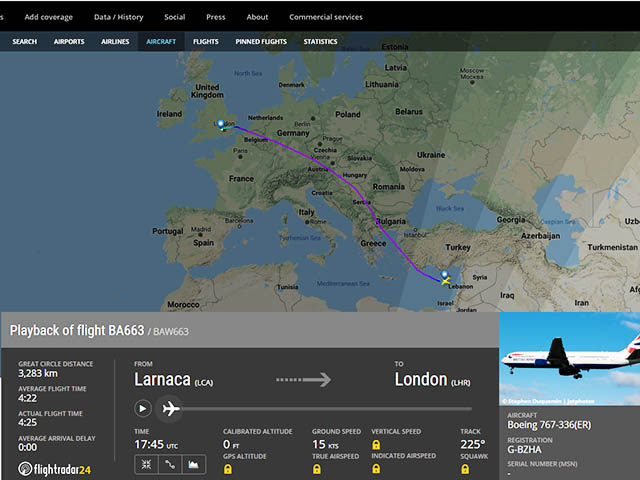Open the Pinned Flights tab
The width and height of the screenshot is (640, 480).
(261, 41)
